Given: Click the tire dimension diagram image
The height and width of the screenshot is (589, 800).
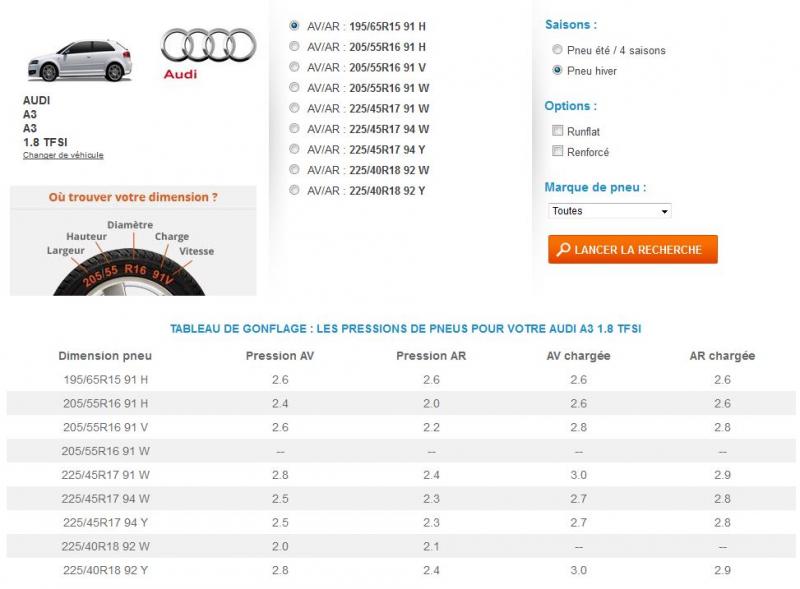Looking at the screenshot, I should point(133,257).
